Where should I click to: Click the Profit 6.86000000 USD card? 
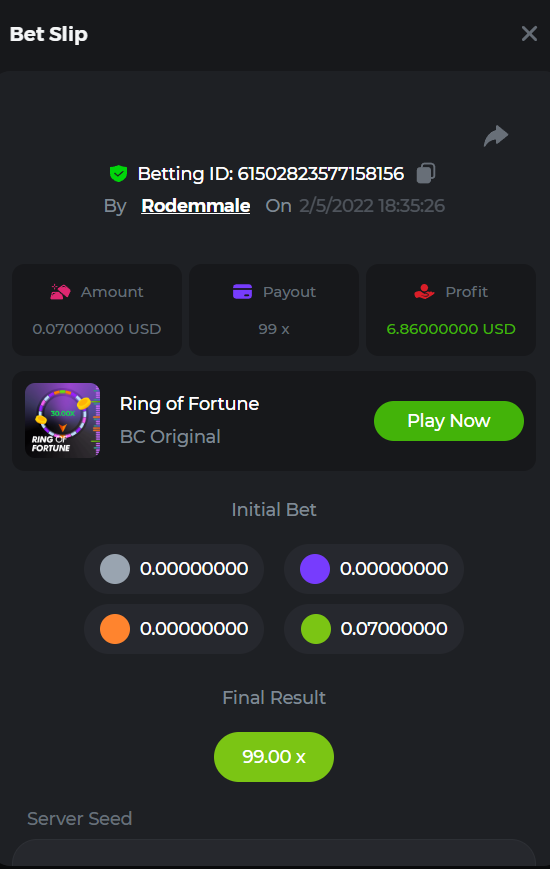pos(451,309)
